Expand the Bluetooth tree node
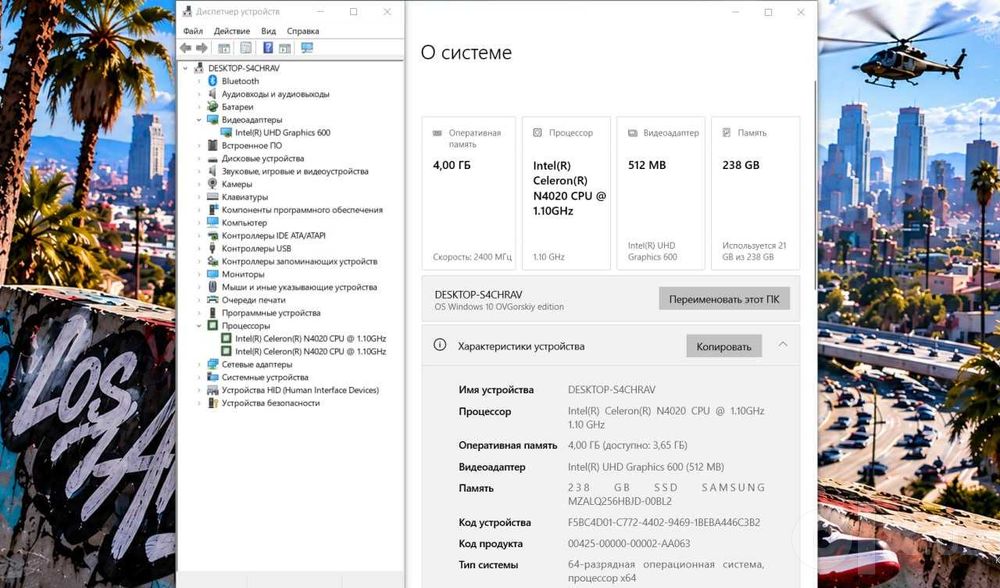This screenshot has height=588, width=1000. 198,81
